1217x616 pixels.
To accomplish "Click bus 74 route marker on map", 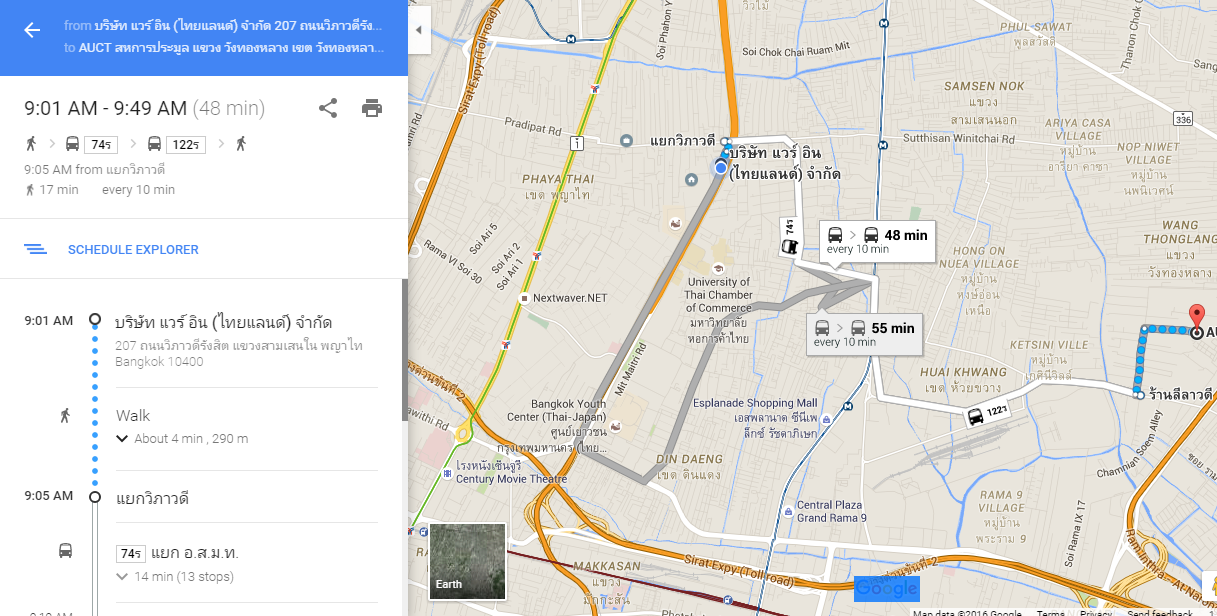I will click(x=790, y=237).
